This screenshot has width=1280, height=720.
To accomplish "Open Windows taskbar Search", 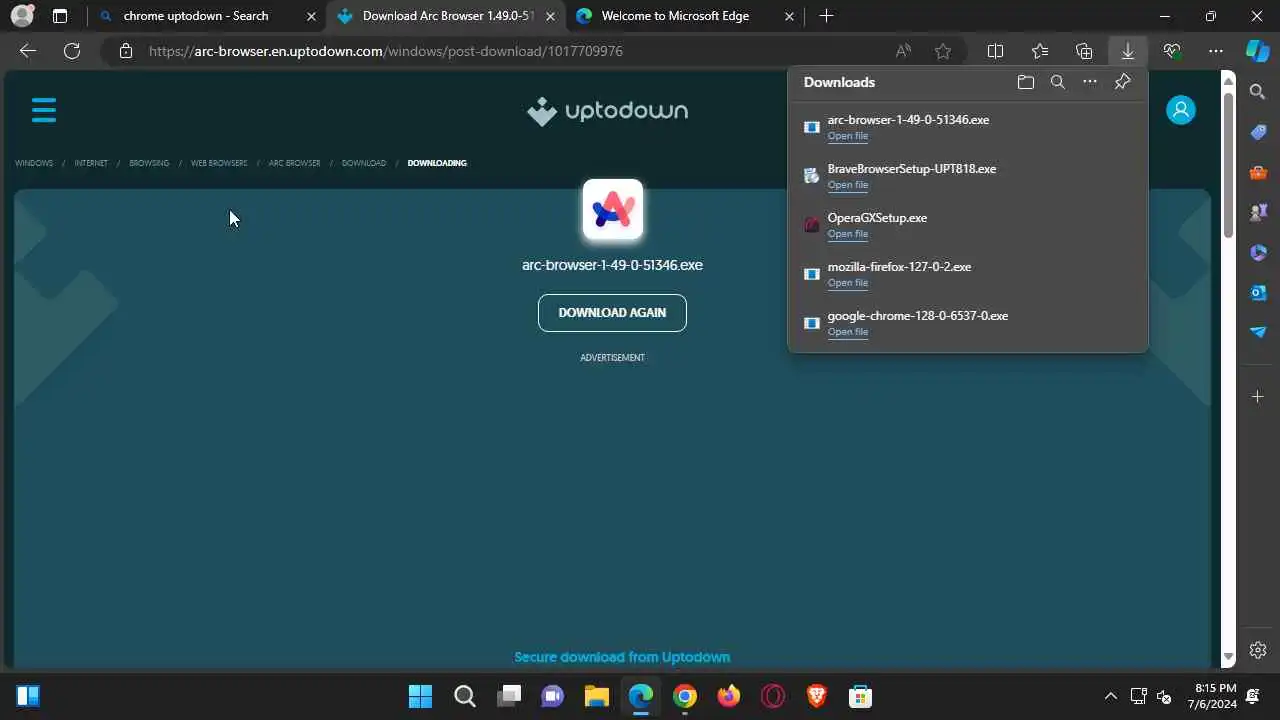I will [x=465, y=696].
